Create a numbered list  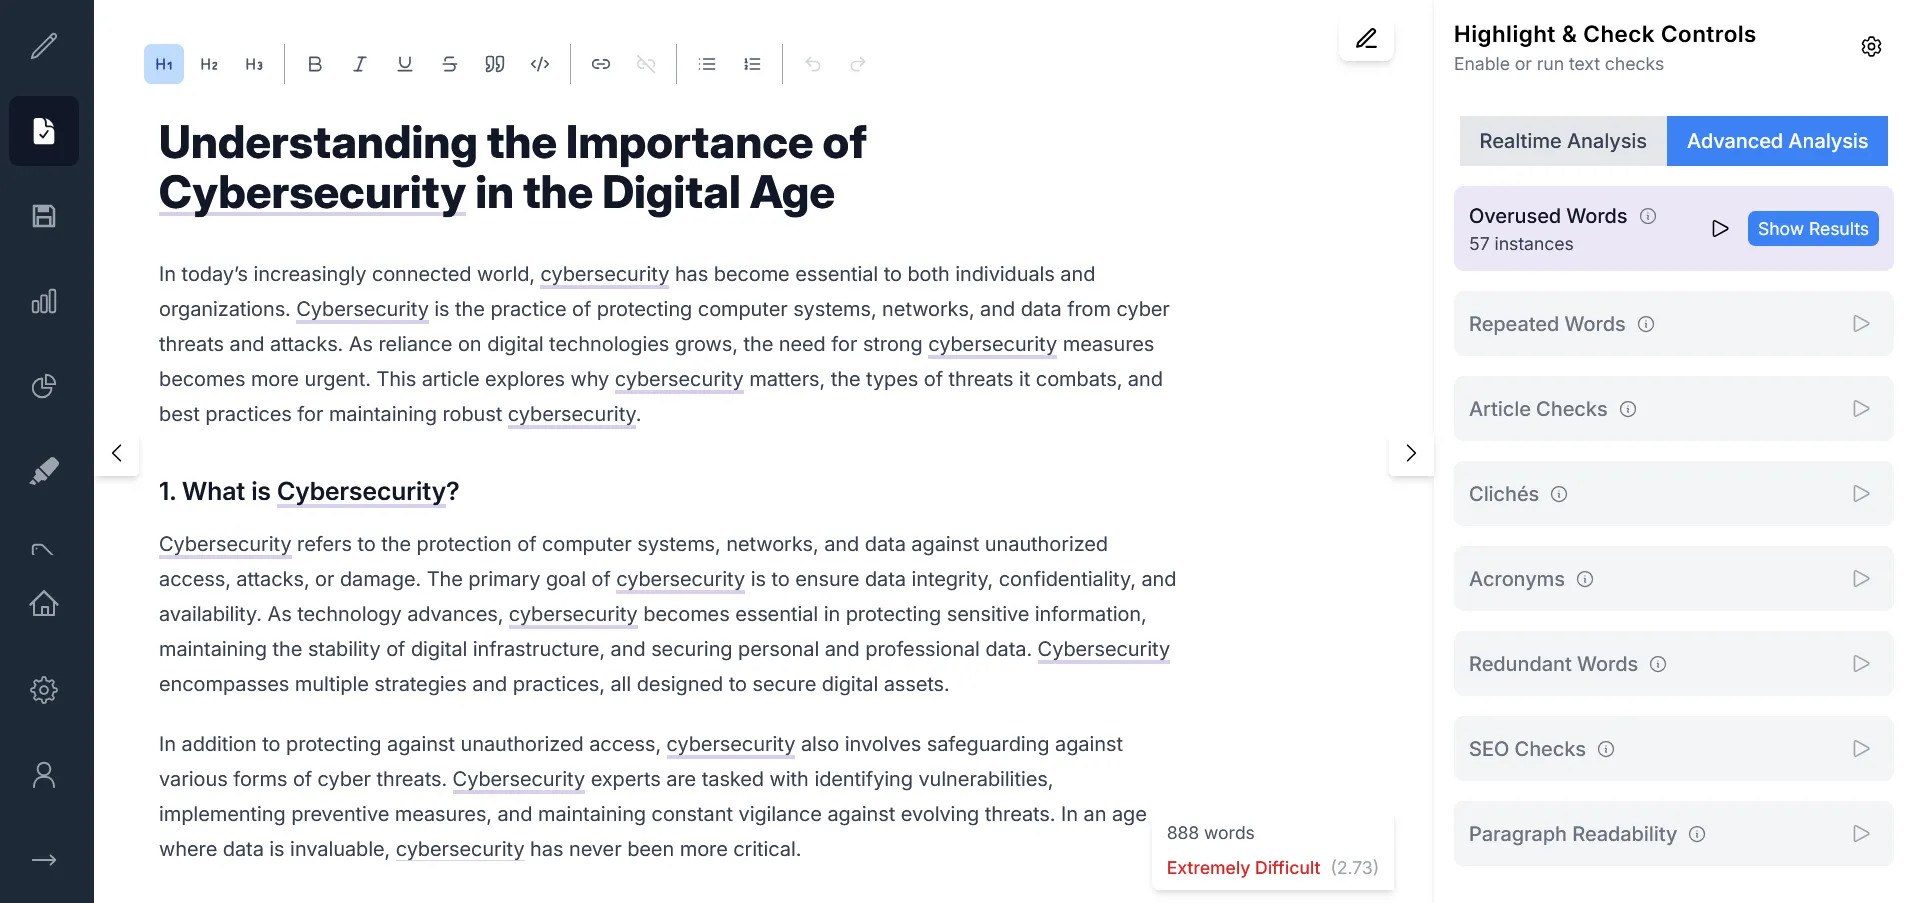tap(752, 64)
